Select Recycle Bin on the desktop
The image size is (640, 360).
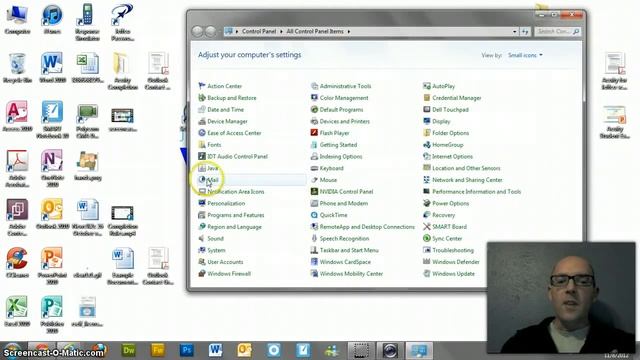tap(17, 68)
